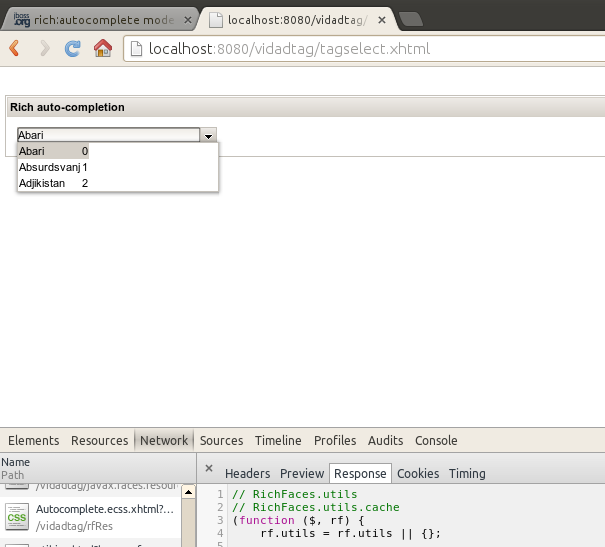This screenshot has width=605, height=547.
Task: Choose the Adjikistan suggestion
Action: coord(54,183)
